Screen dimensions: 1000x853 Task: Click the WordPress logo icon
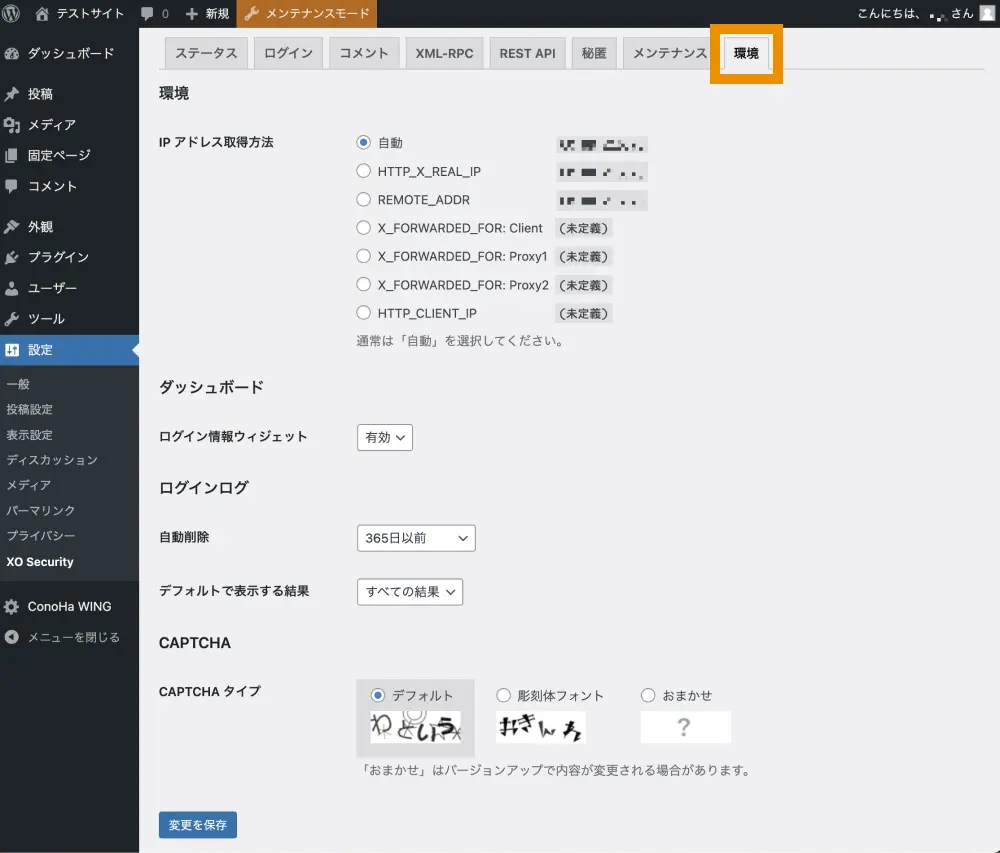(x=12, y=14)
